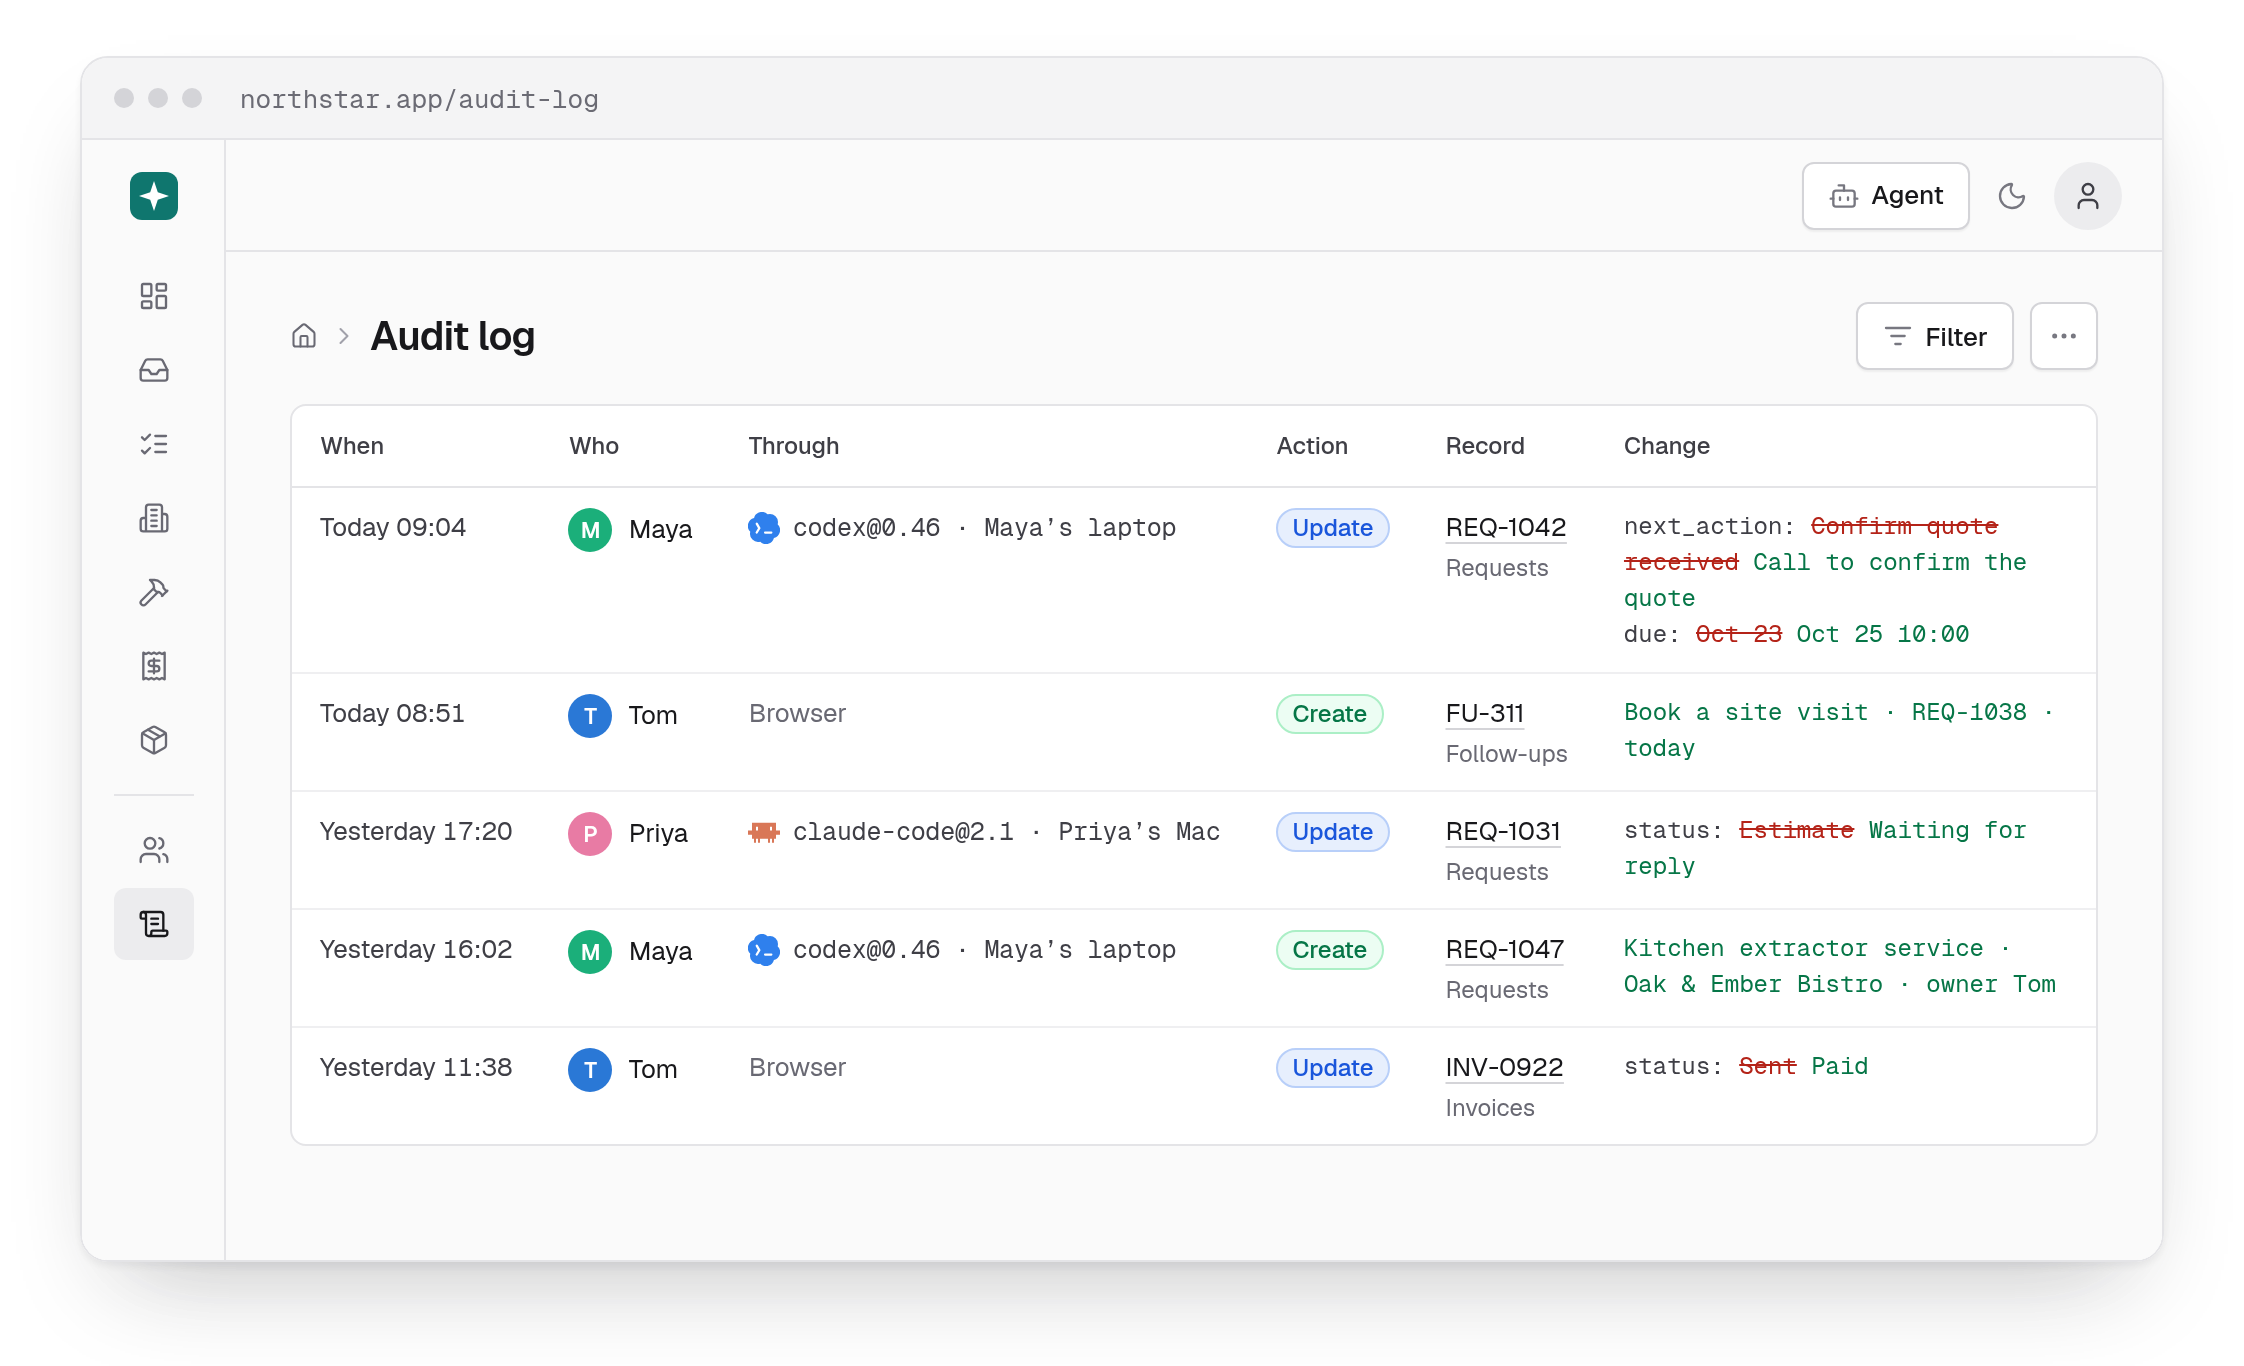This screenshot has height=1366, width=2244.
Task: Click the 'Yesterday 17:20' timestamp
Action: 416,831
